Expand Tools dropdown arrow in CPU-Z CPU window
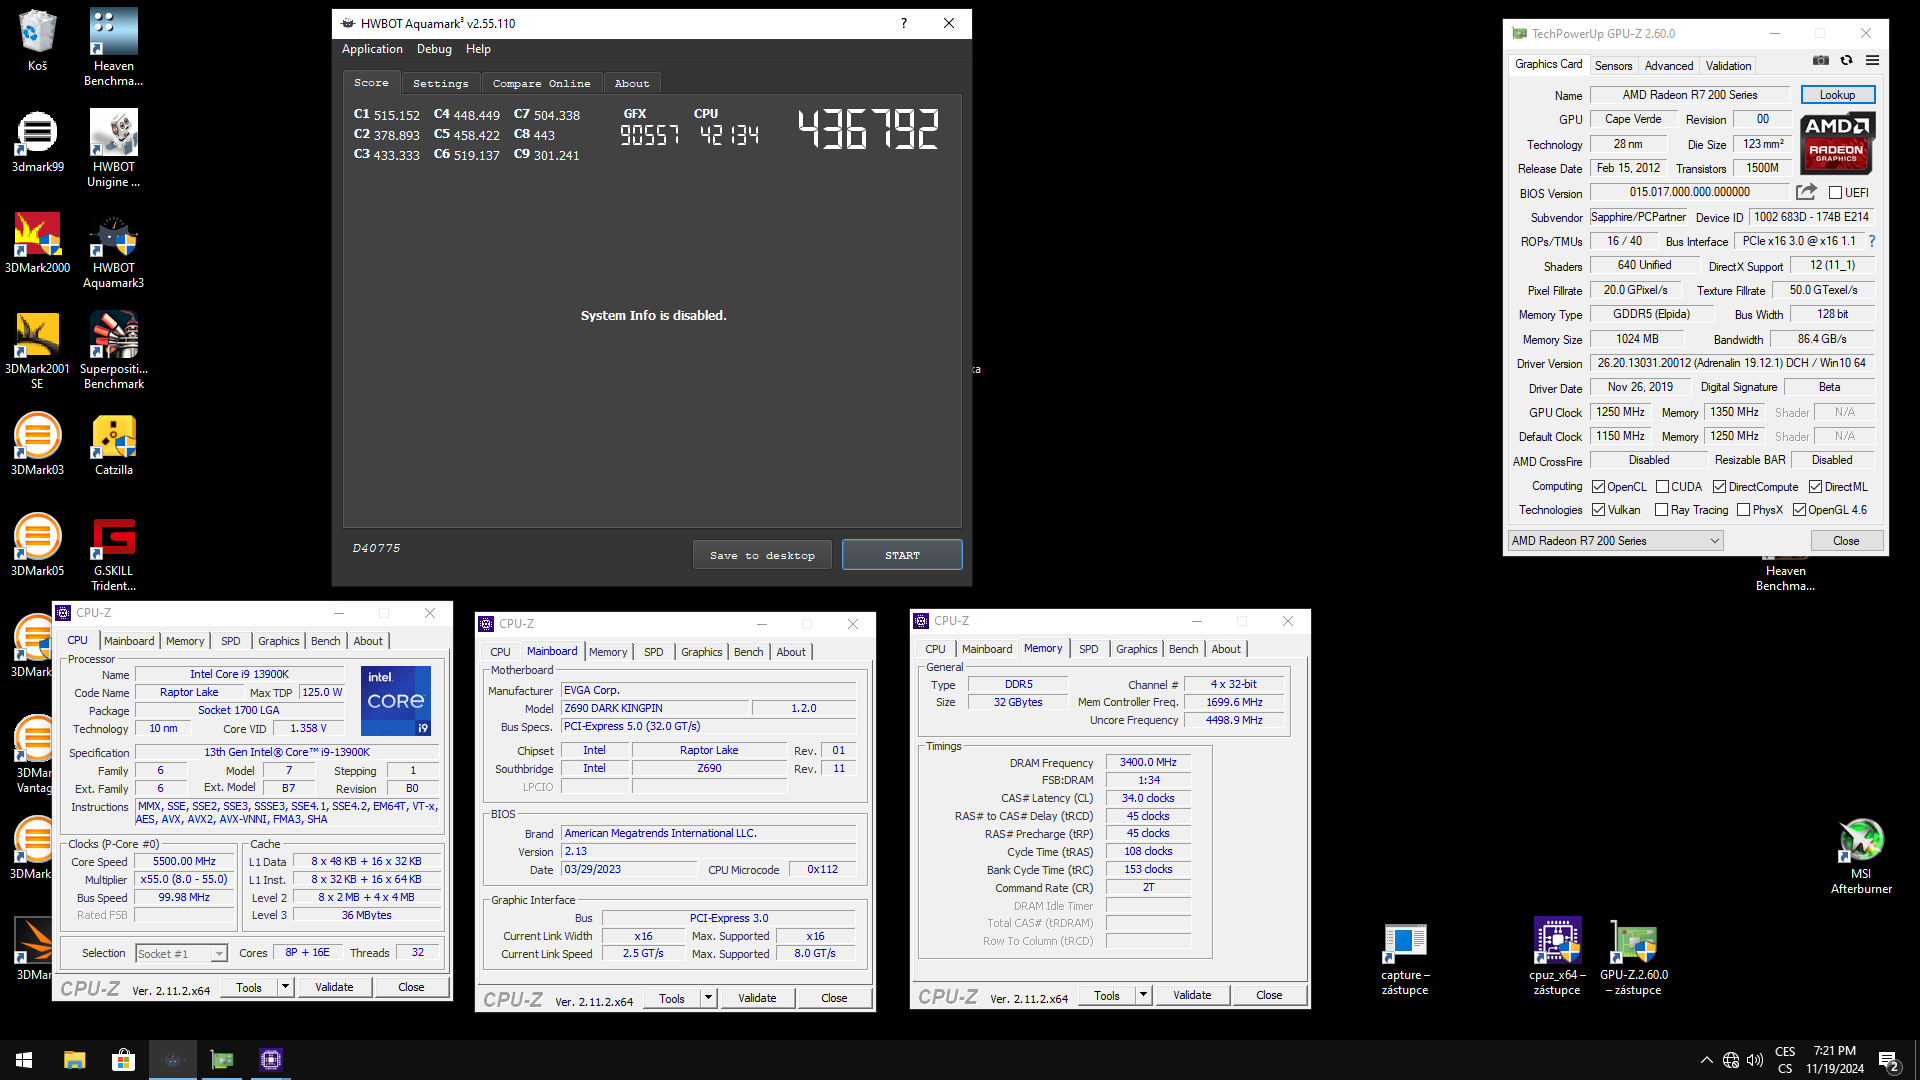This screenshot has width=1920, height=1080. click(x=285, y=987)
